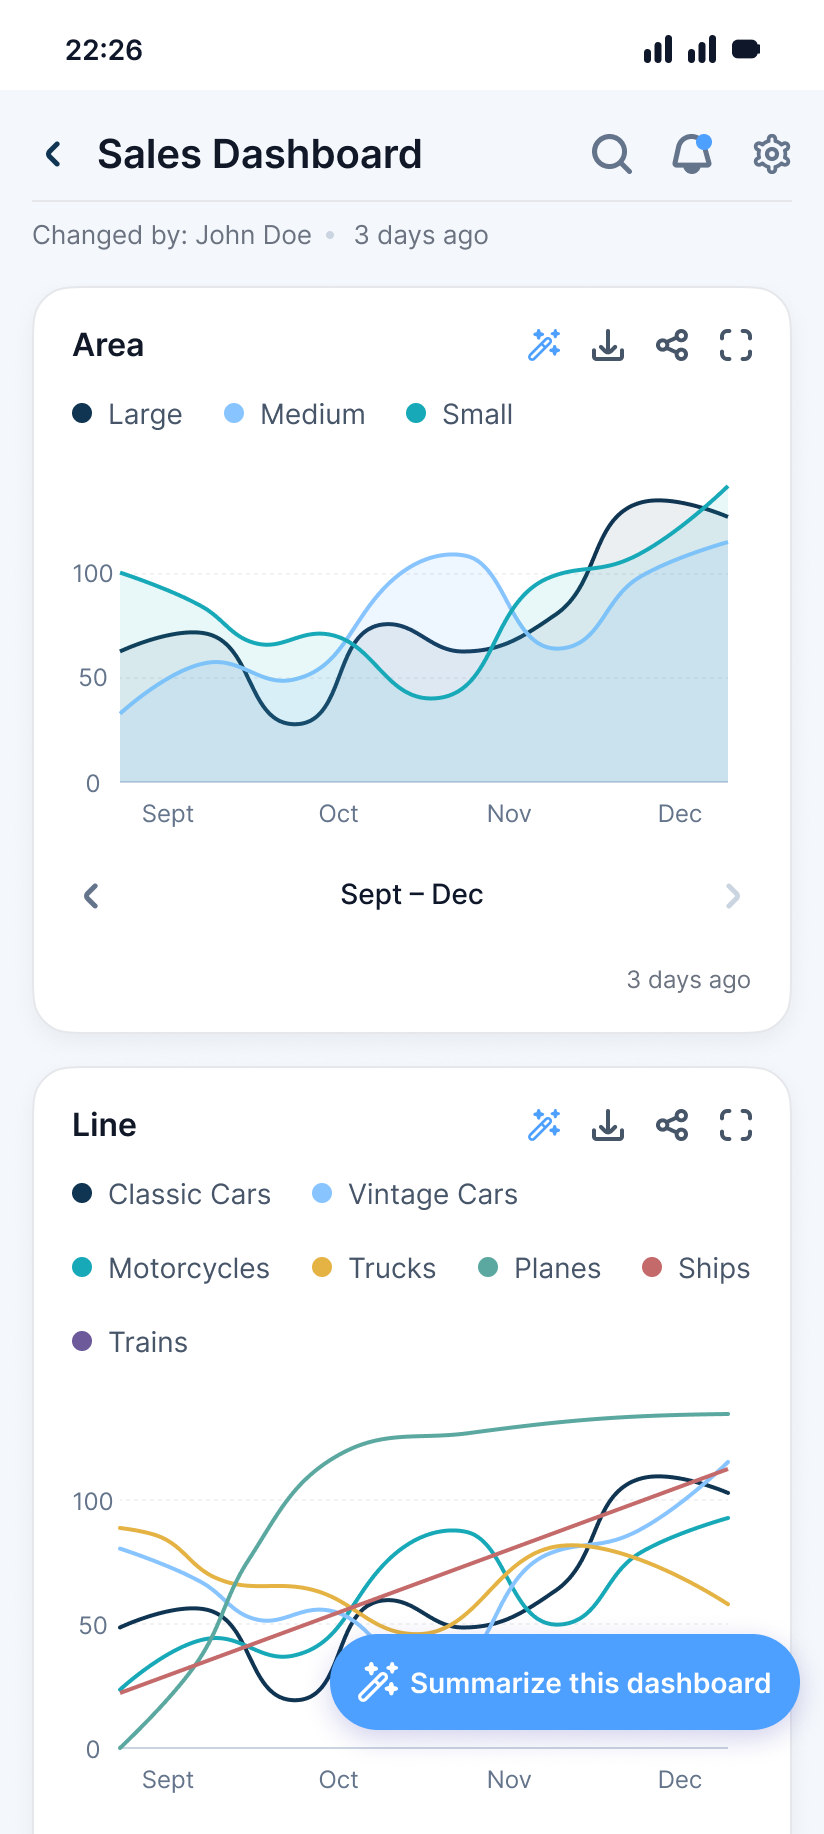Image resolution: width=824 pixels, height=1834 pixels.
Task: Open dashboard settings gear
Action: click(x=771, y=154)
